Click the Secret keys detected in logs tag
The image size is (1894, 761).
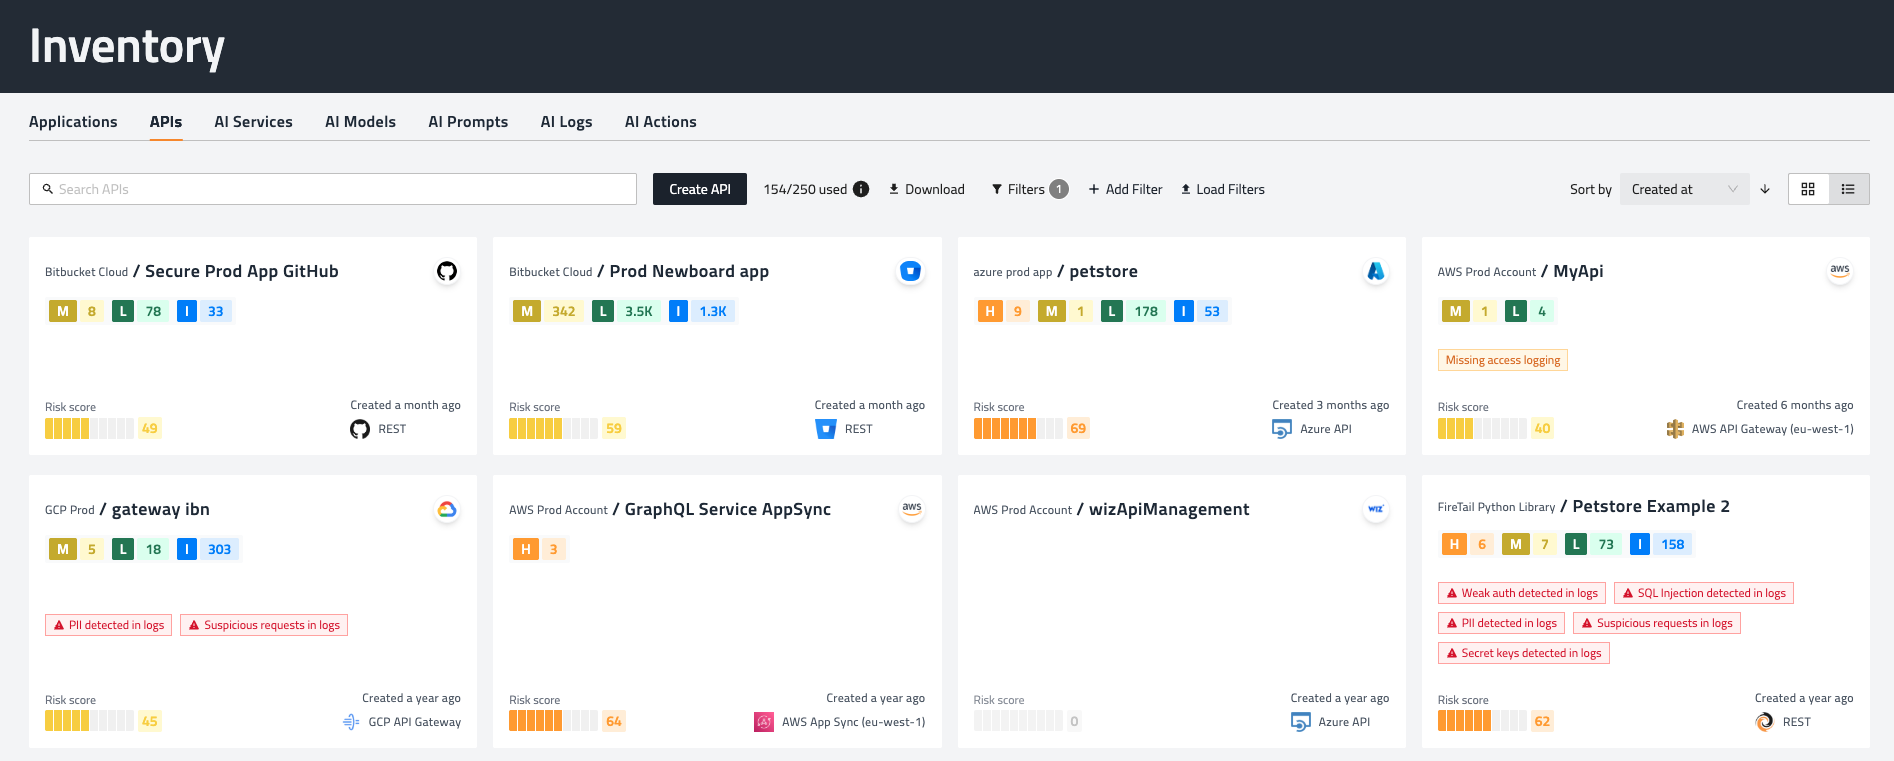coord(1524,653)
